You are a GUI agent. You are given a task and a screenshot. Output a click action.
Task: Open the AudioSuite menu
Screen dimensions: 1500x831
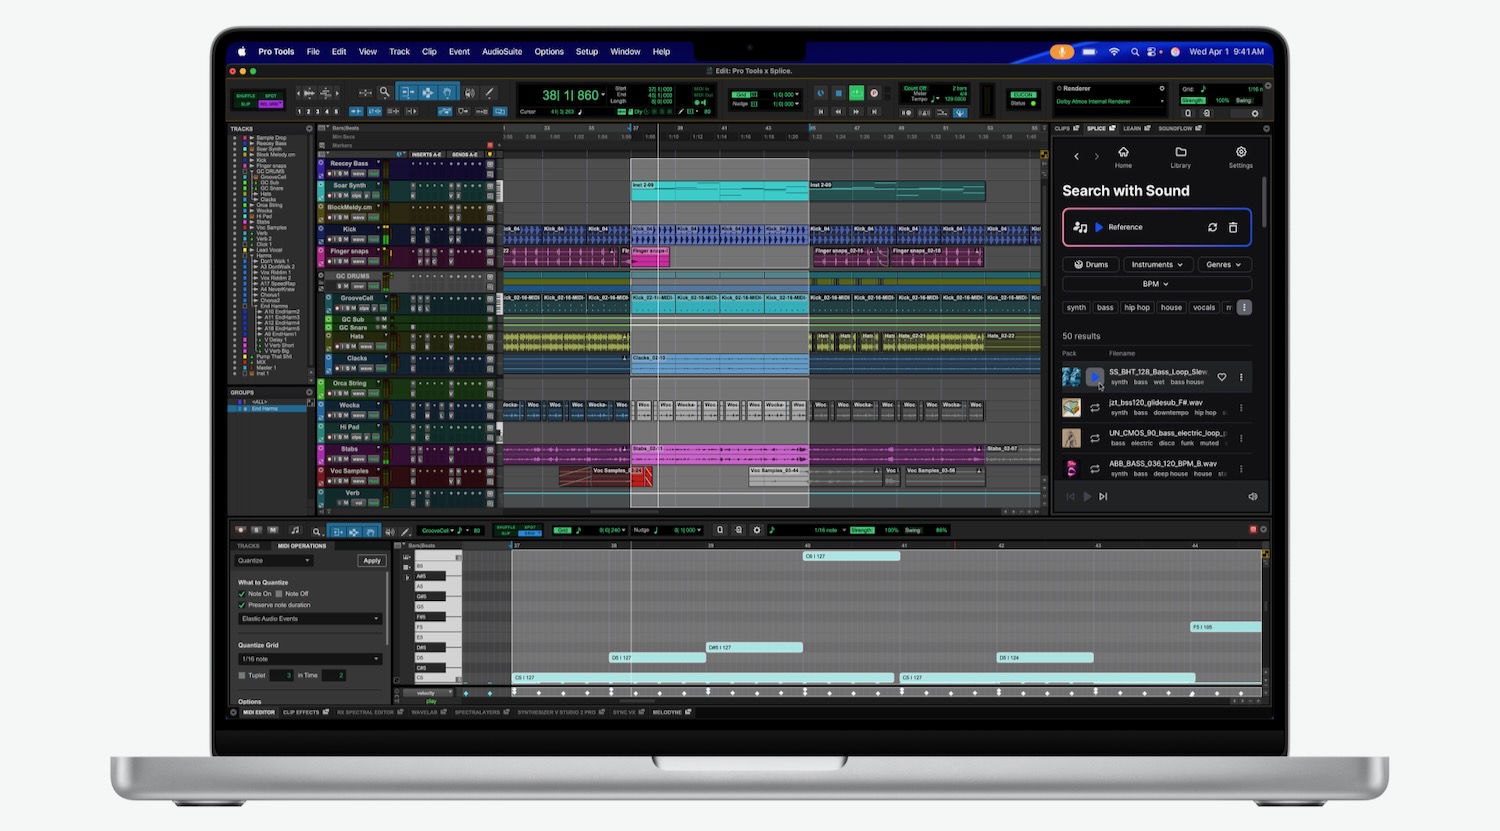point(501,52)
